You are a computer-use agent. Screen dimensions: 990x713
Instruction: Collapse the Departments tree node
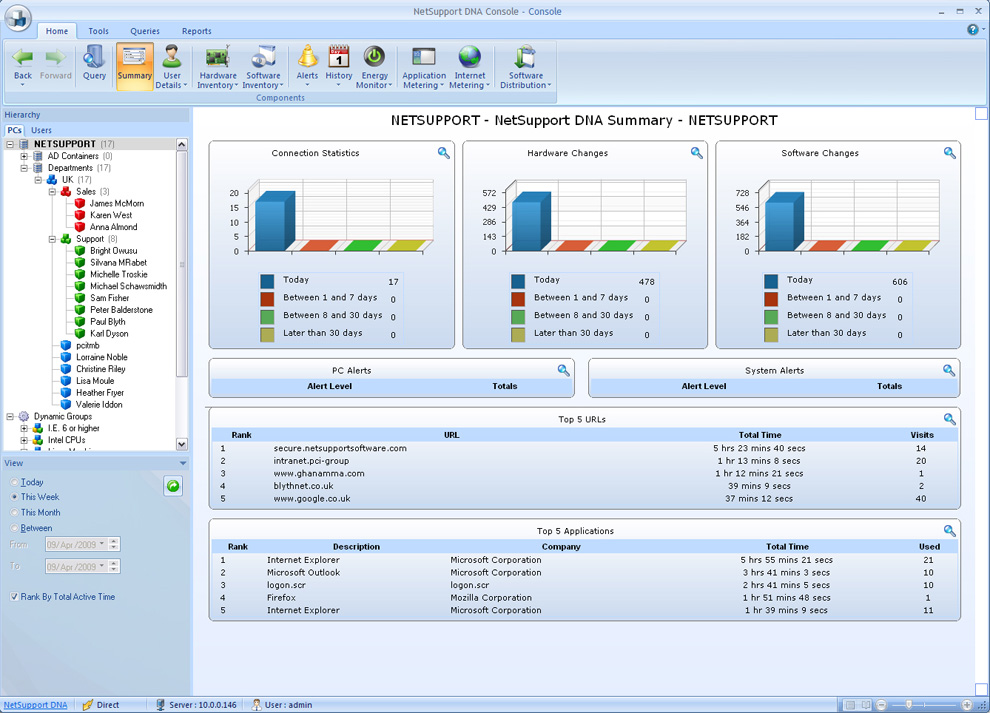point(24,168)
